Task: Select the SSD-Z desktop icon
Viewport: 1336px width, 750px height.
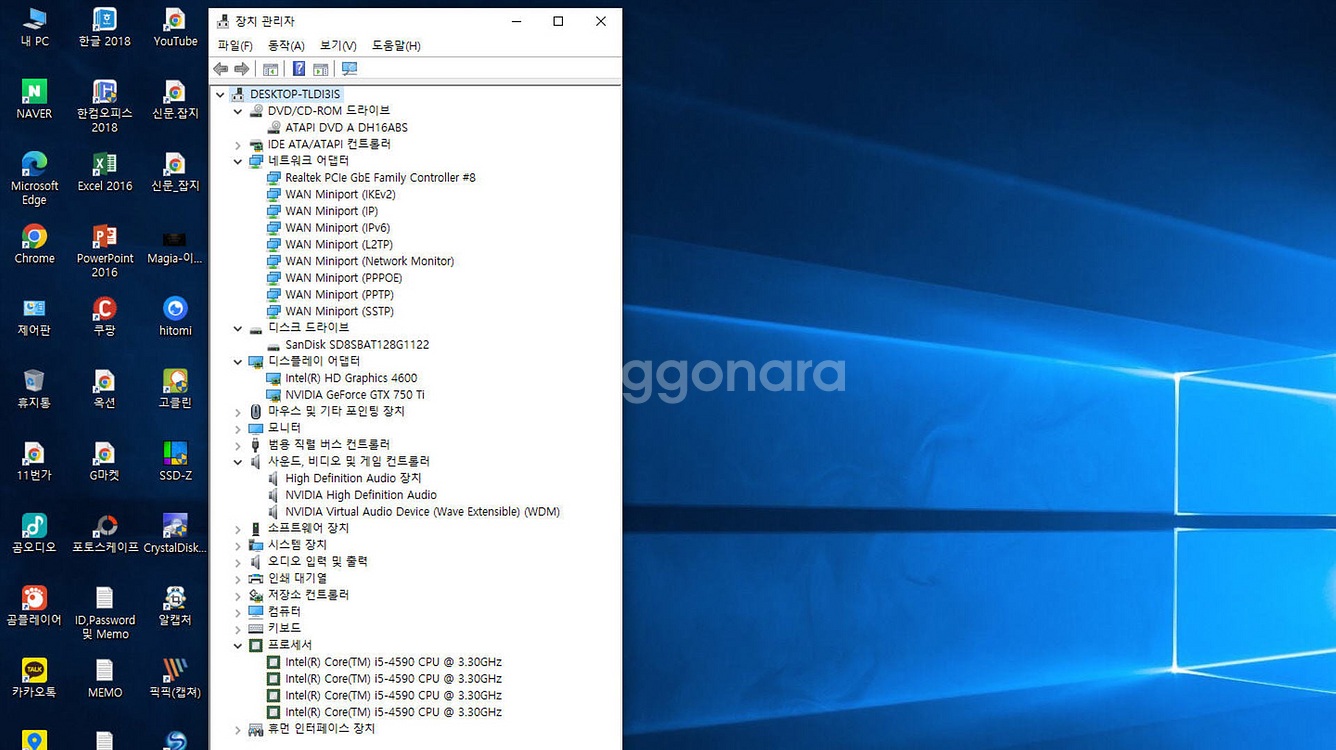Action: click(175, 460)
